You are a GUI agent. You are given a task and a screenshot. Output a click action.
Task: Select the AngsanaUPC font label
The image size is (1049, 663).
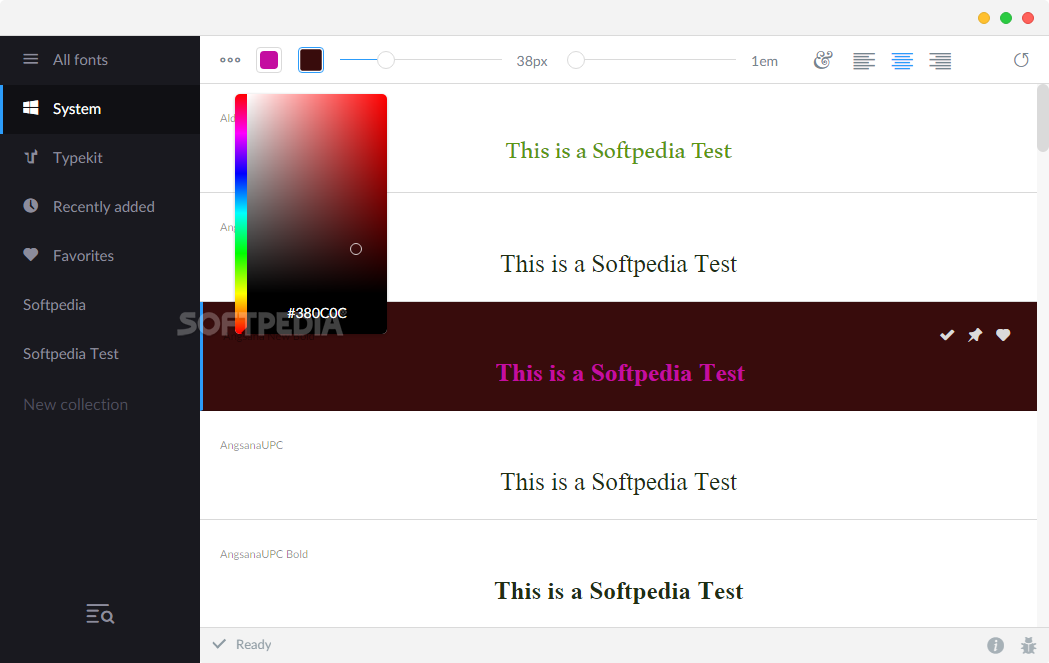tap(252, 446)
